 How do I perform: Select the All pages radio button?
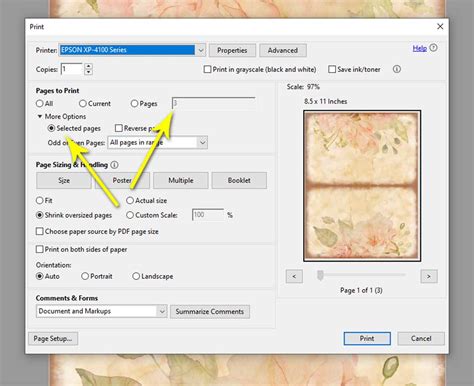(40, 103)
